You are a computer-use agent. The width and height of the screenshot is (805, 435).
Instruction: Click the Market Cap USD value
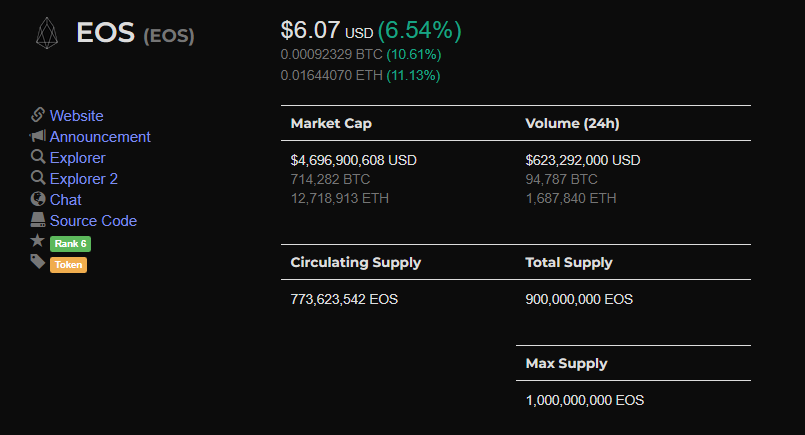pyautogui.click(x=354, y=160)
